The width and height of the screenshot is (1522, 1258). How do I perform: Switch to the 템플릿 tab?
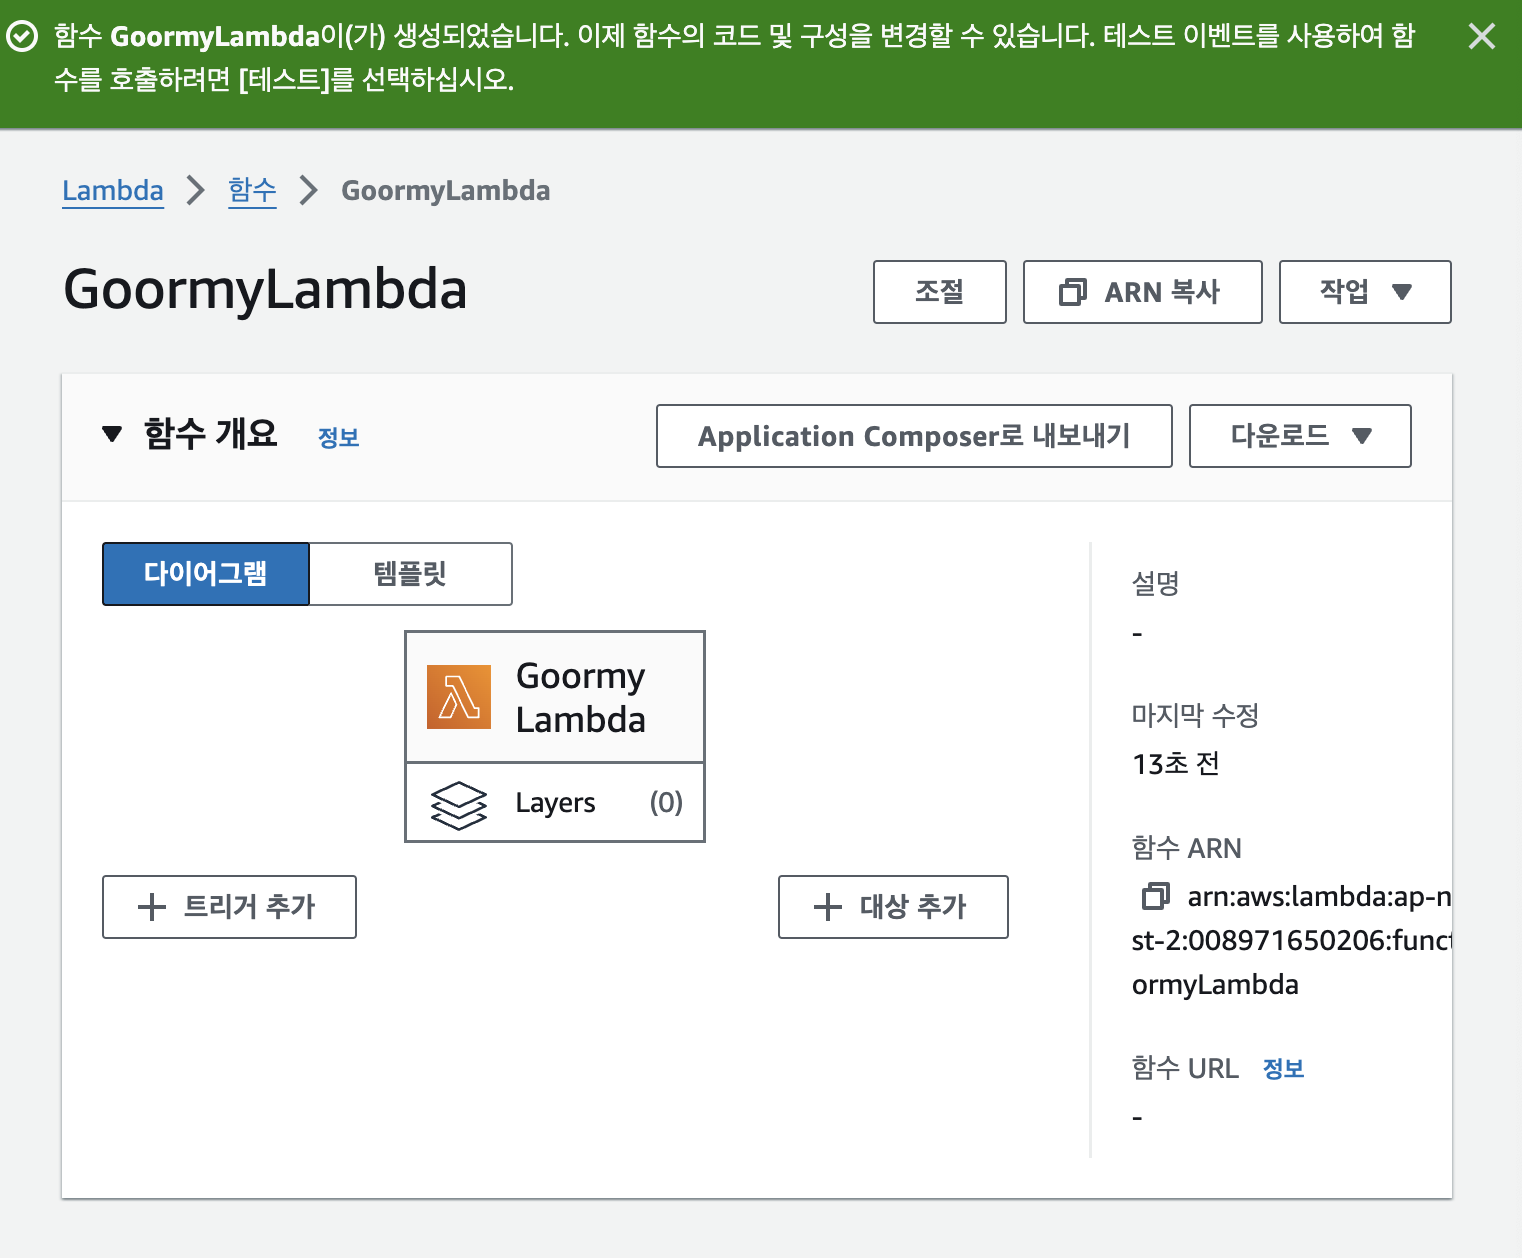click(x=411, y=574)
